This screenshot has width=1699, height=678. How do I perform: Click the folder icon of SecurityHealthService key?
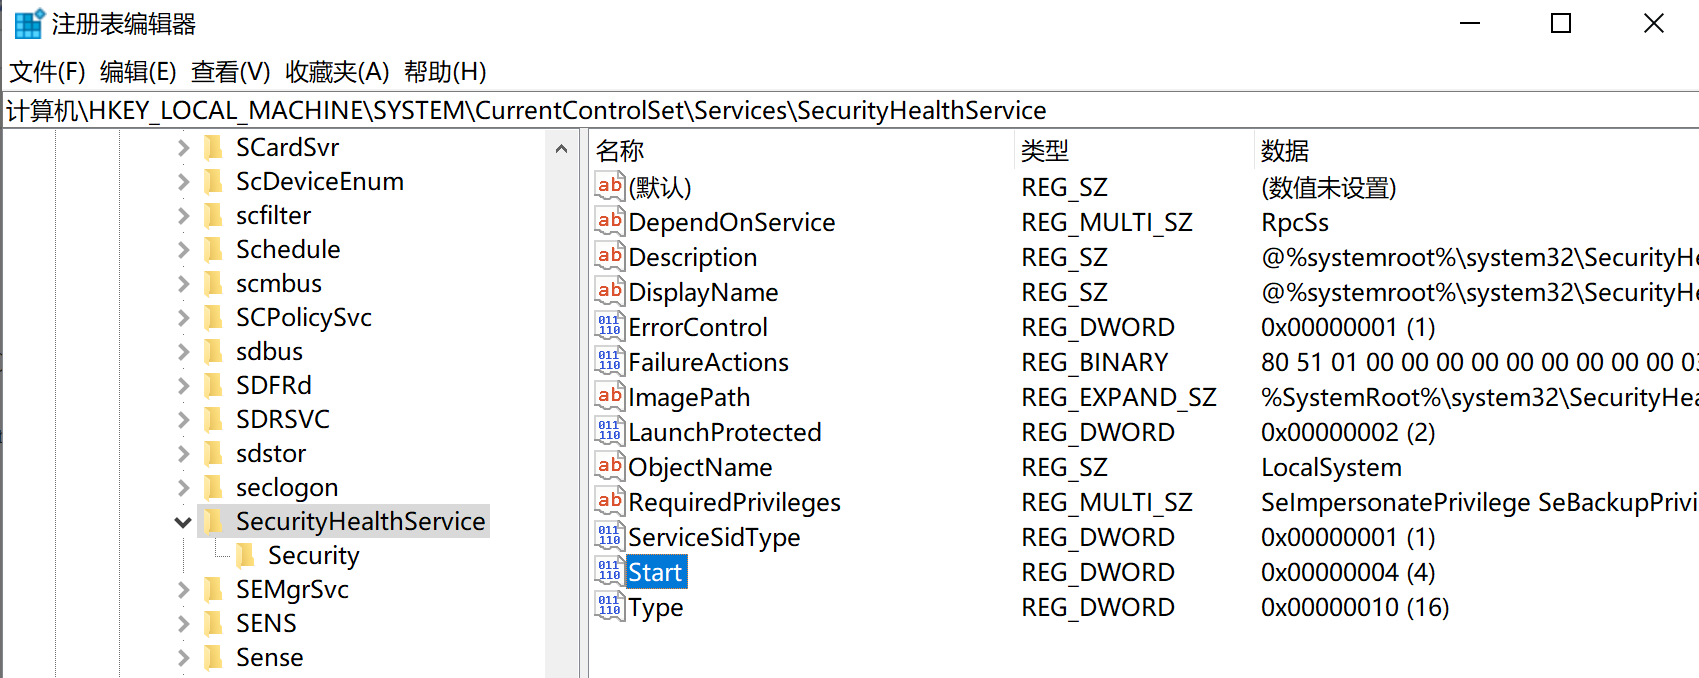213,521
